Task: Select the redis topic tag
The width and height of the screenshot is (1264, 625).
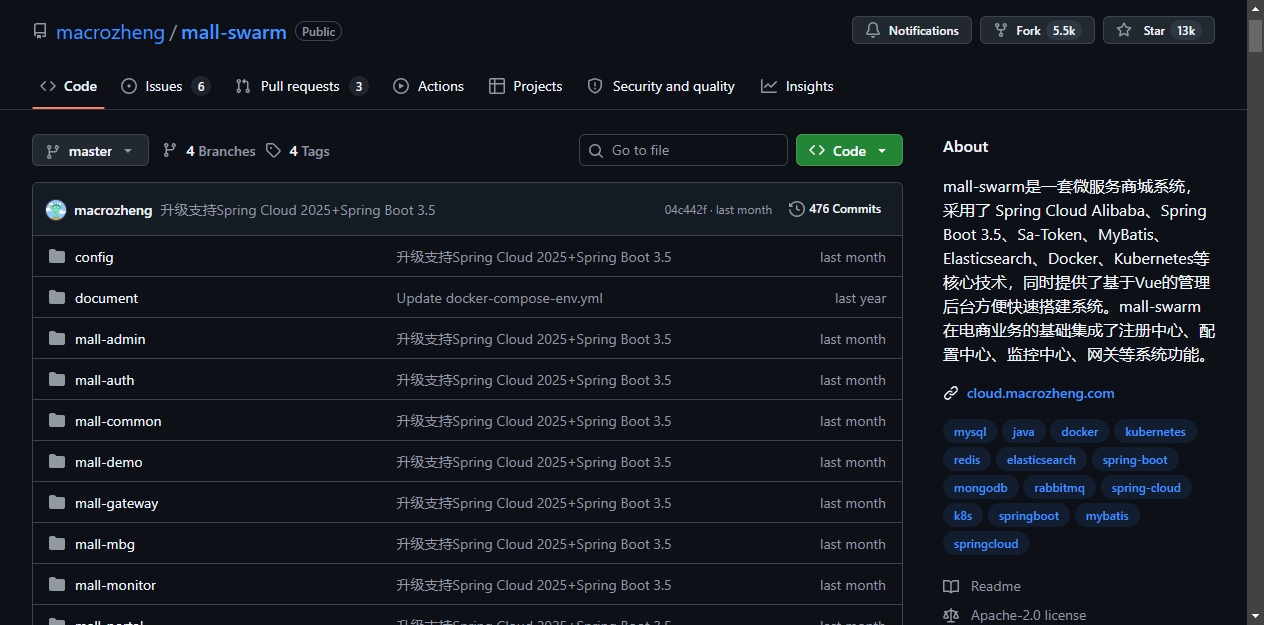Action: (967, 460)
